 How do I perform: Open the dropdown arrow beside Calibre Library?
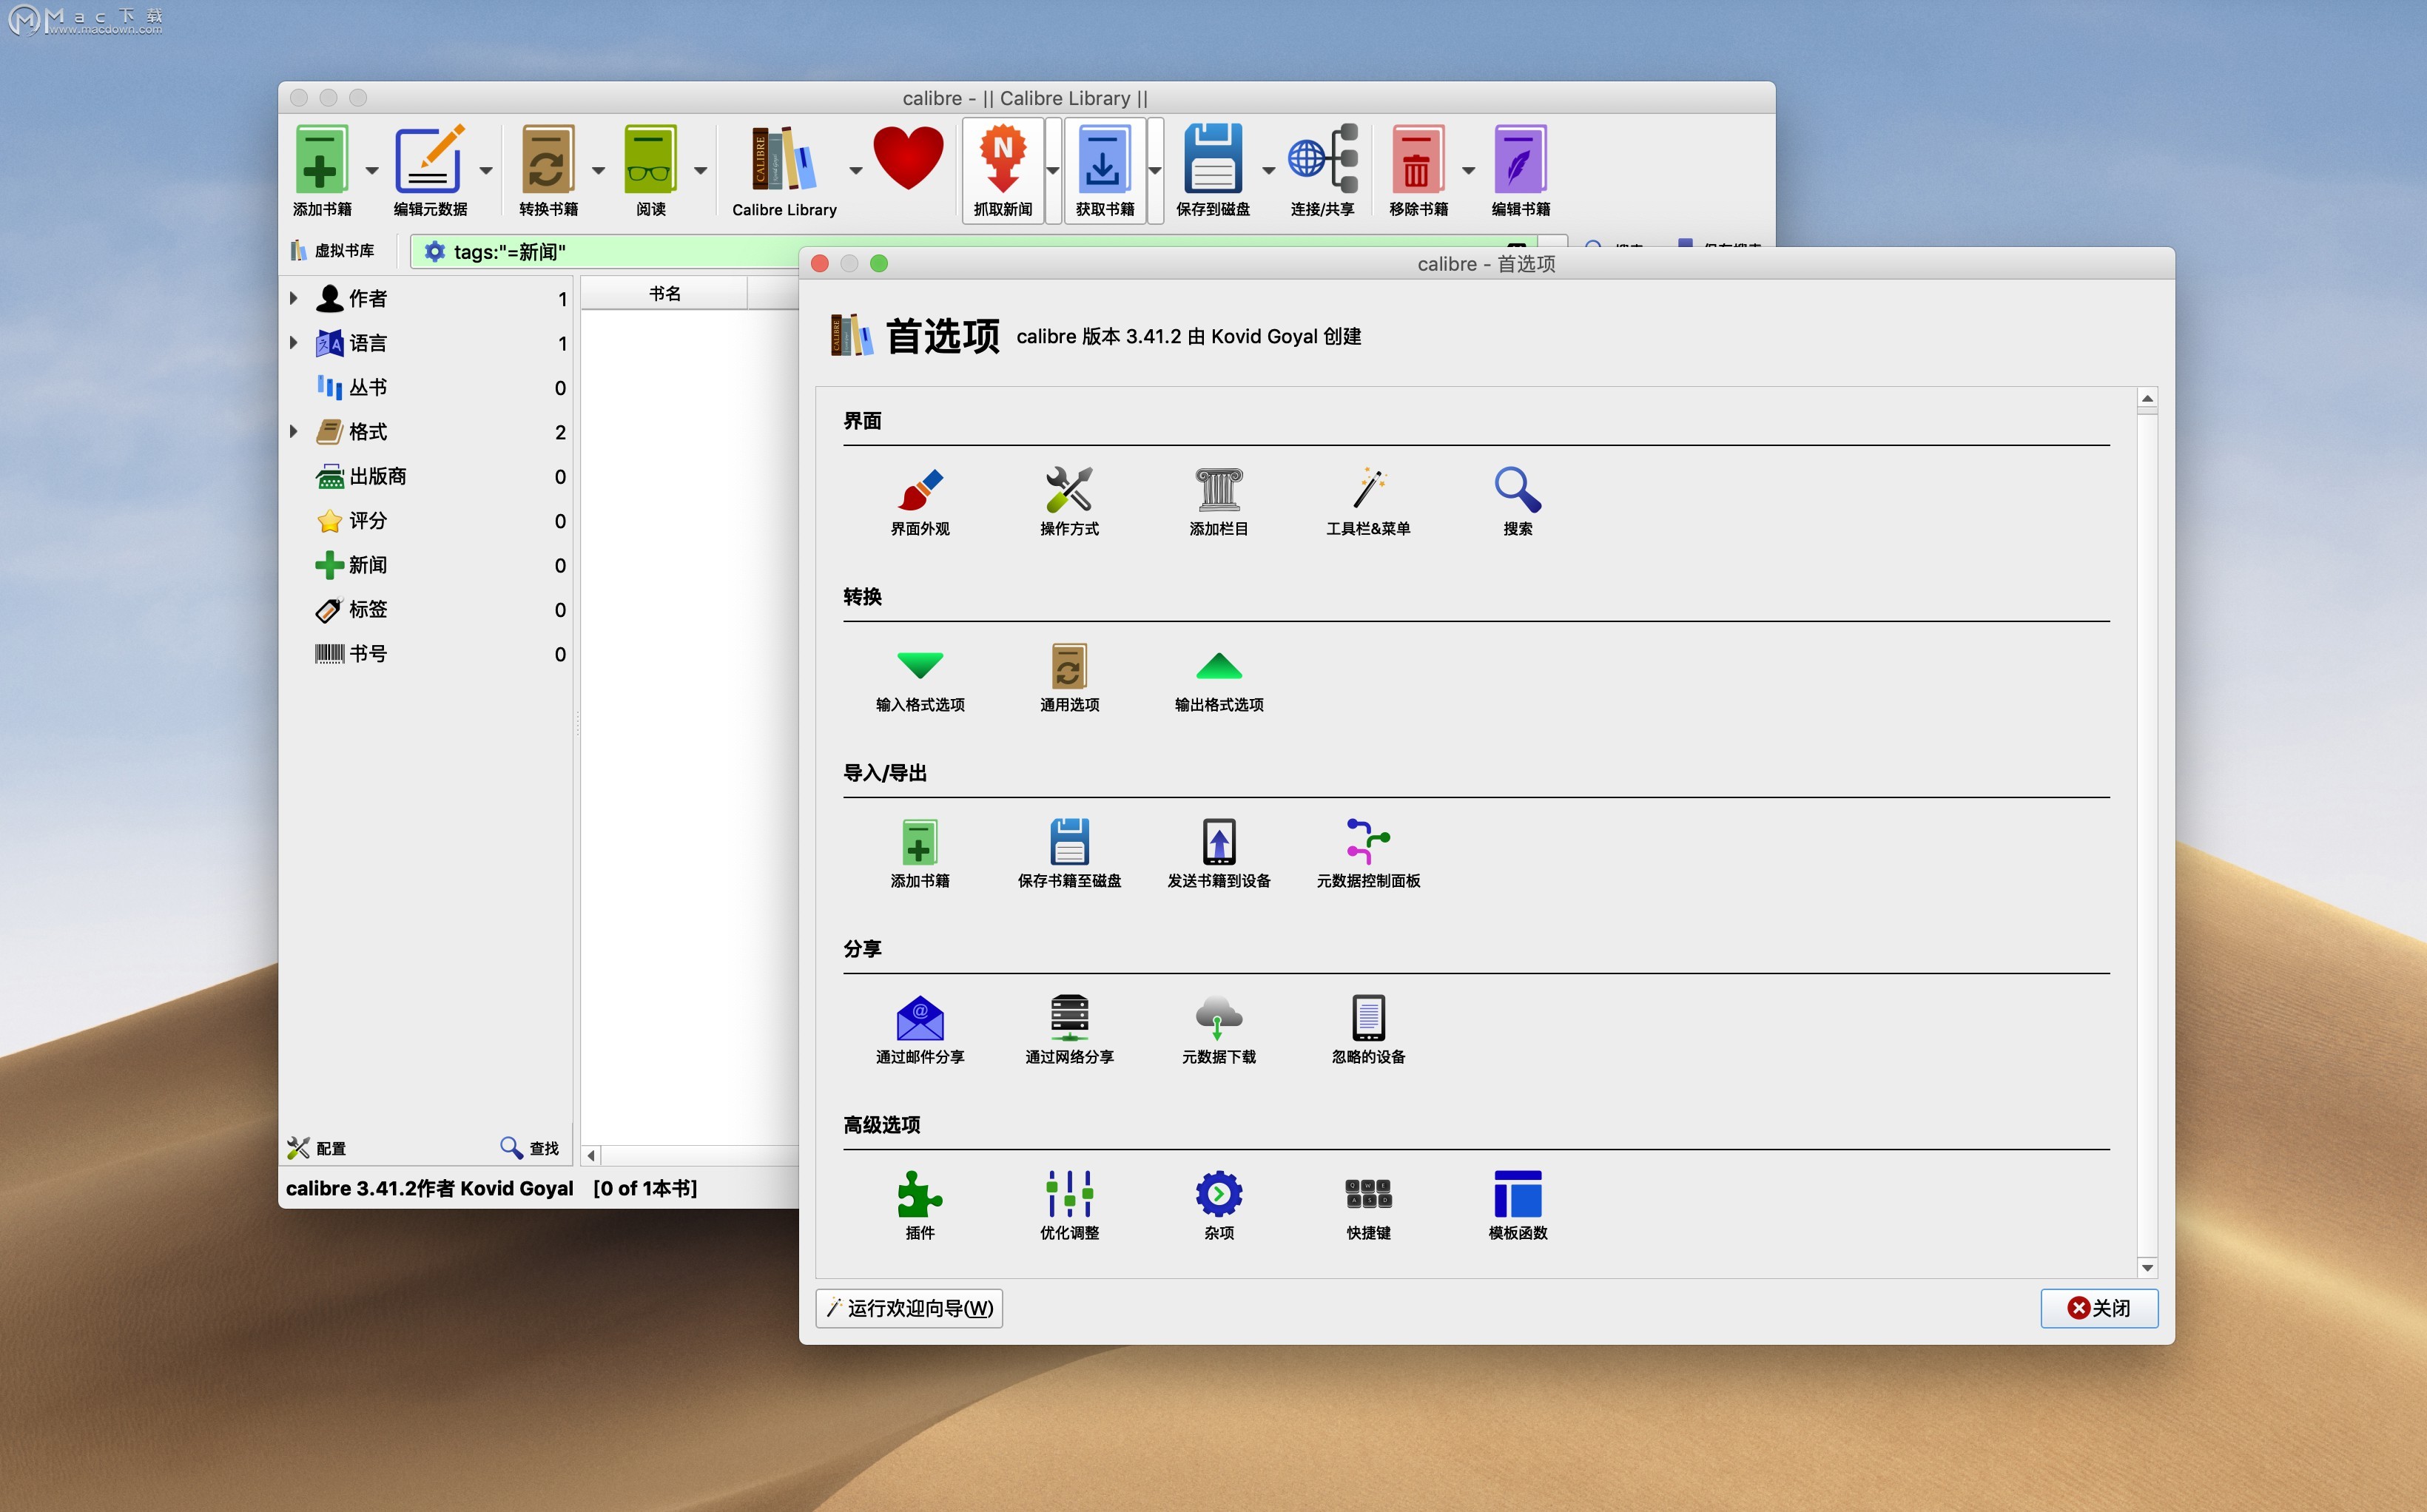point(856,170)
